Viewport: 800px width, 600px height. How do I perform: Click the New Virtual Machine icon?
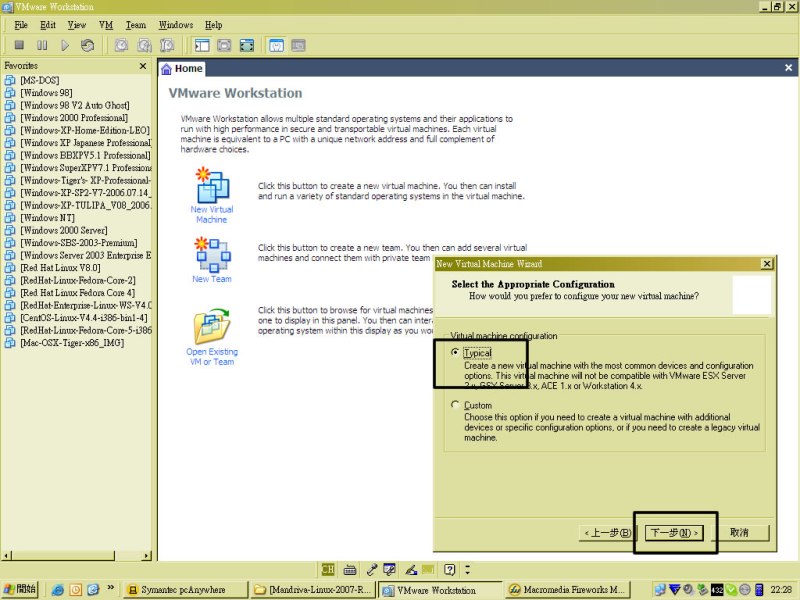tap(212, 185)
